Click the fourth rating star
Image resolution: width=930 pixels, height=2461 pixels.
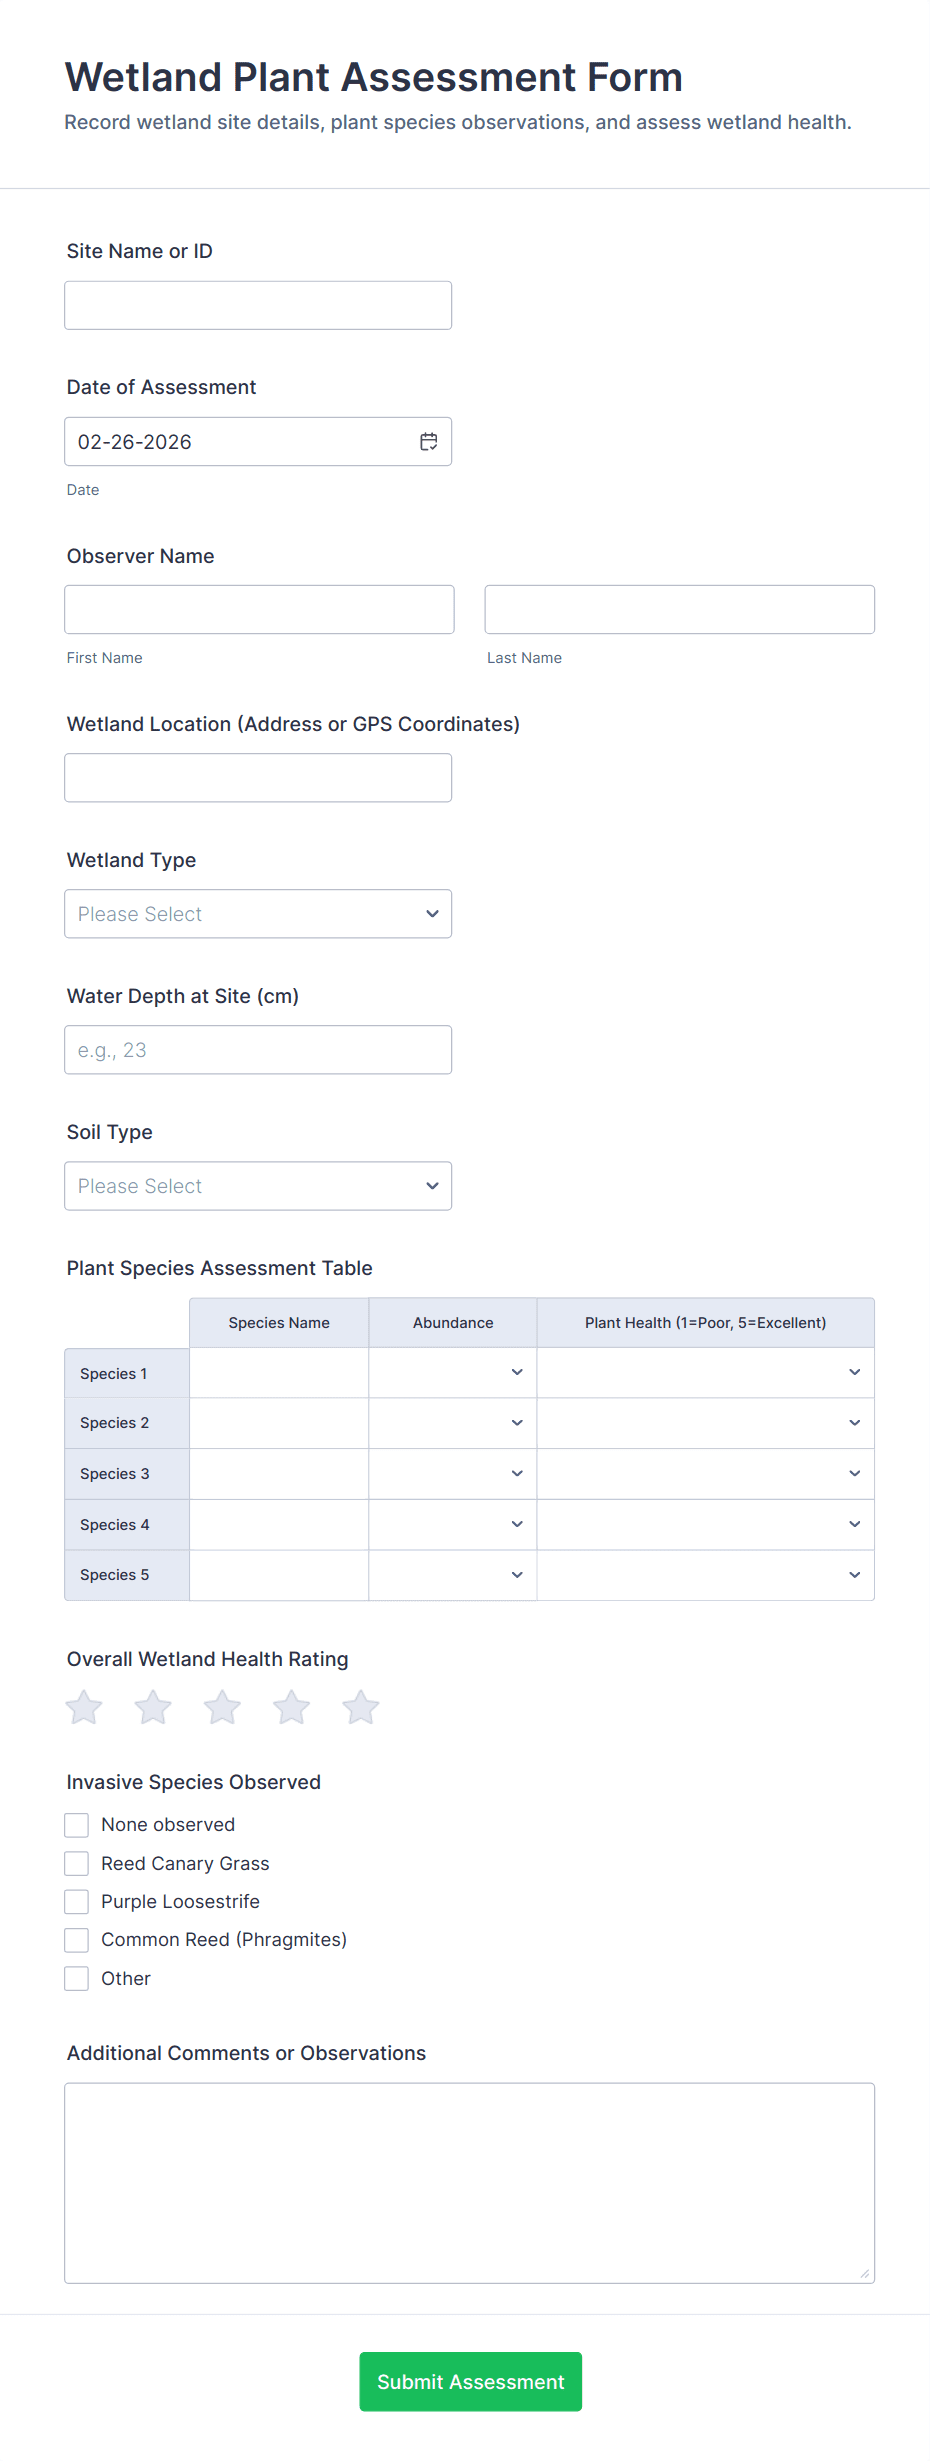[x=291, y=1708]
